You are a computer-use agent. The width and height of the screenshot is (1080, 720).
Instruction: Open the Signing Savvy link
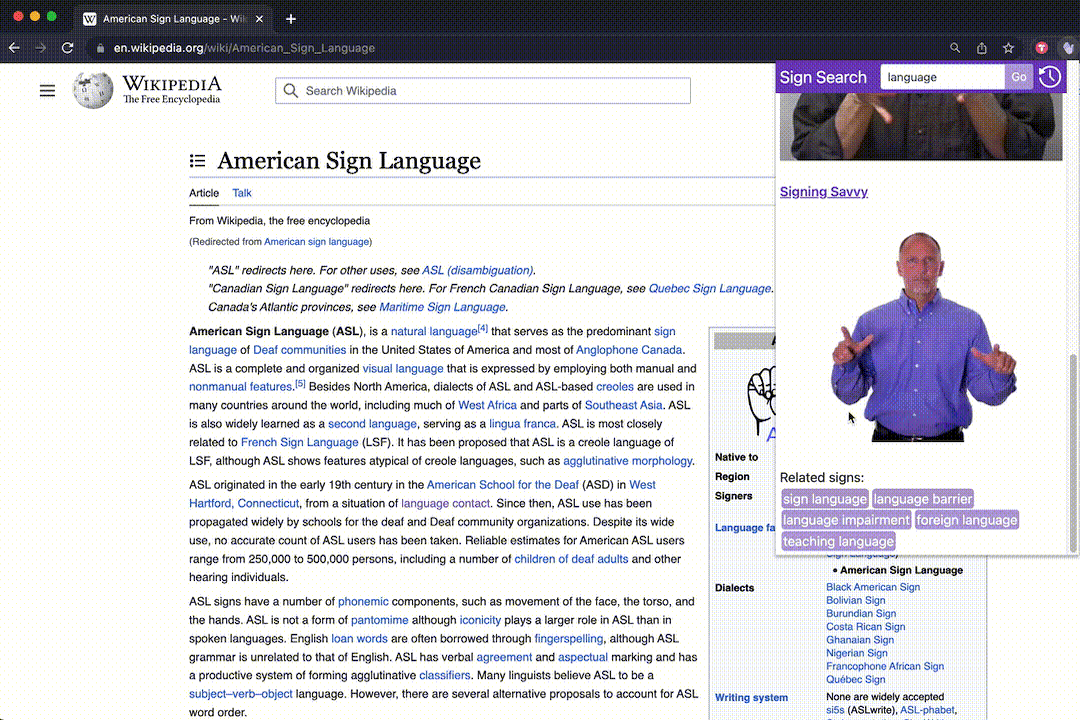pos(823,192)
